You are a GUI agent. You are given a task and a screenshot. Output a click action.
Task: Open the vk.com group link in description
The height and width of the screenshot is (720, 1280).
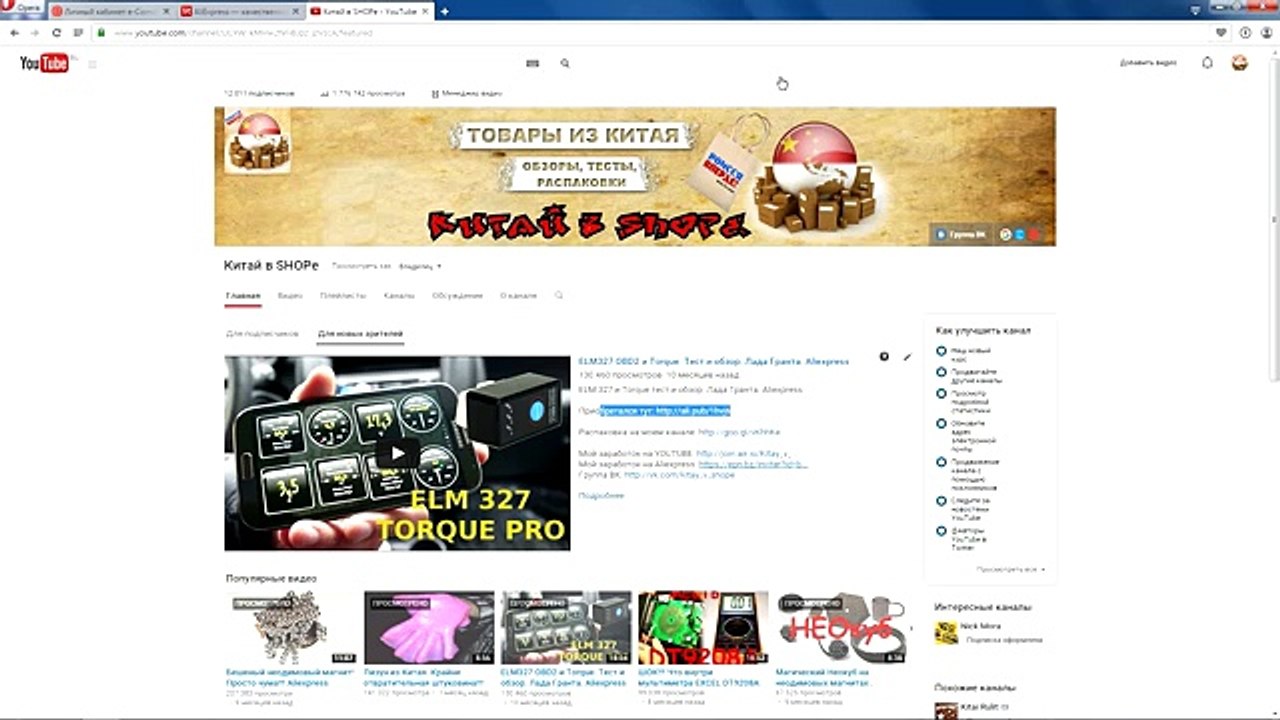681,474
